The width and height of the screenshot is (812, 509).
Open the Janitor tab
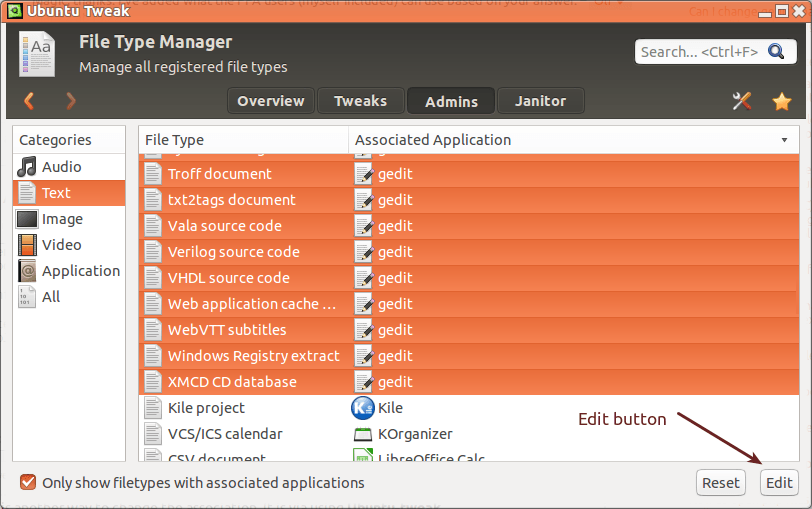click(x=540, y=101)
